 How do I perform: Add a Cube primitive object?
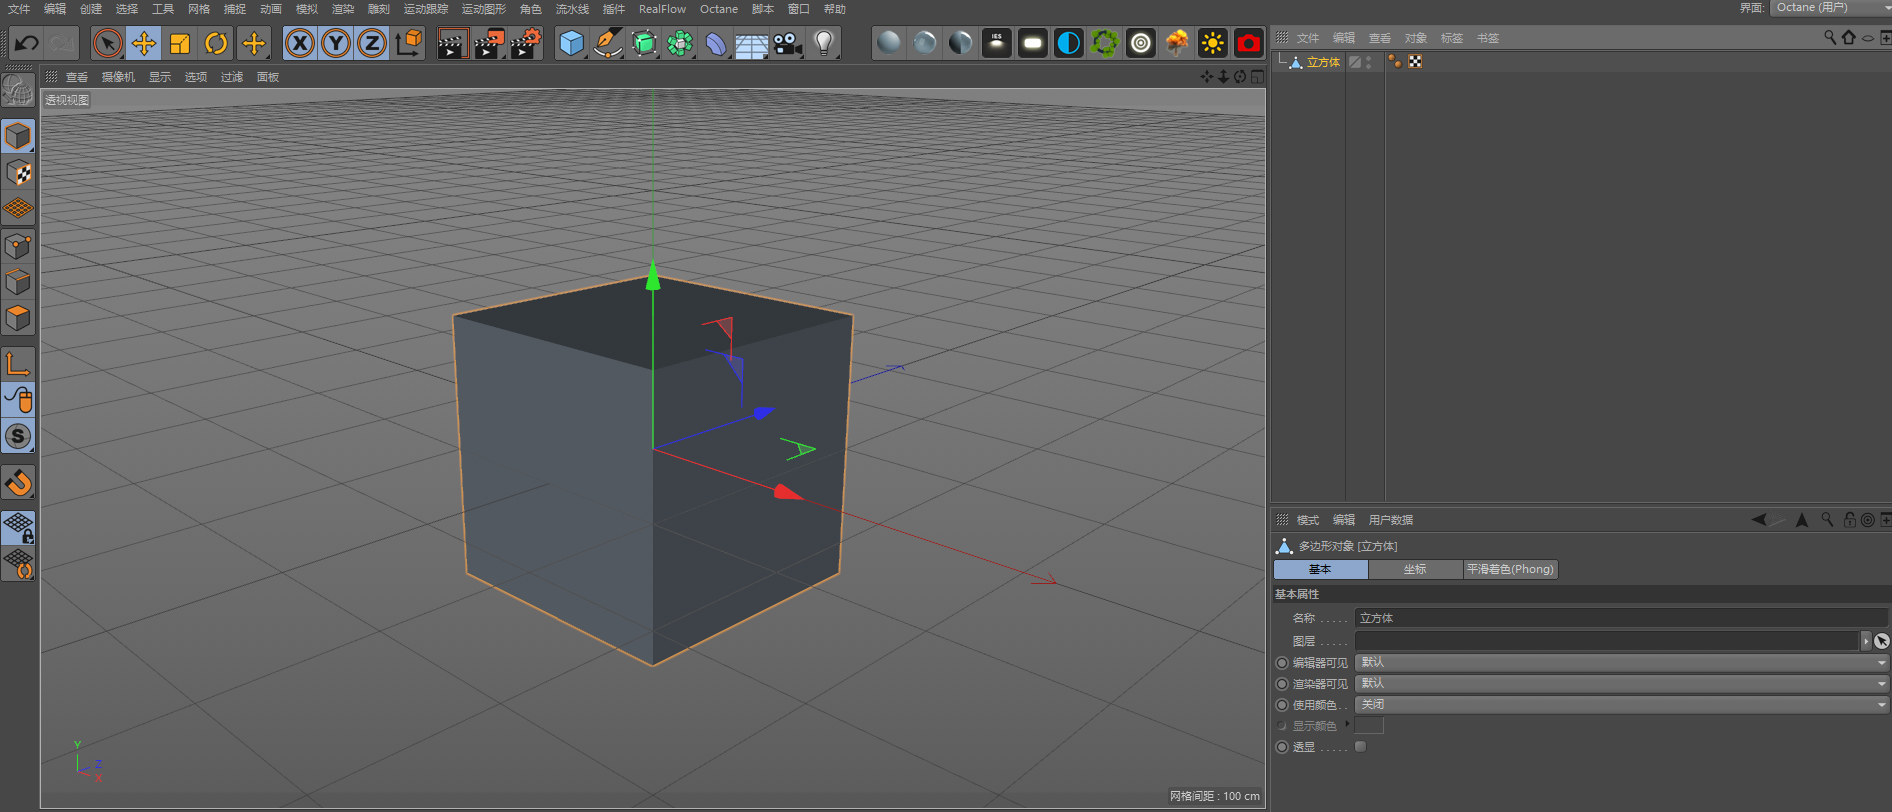pyautogui.click(x=571, y=44)
